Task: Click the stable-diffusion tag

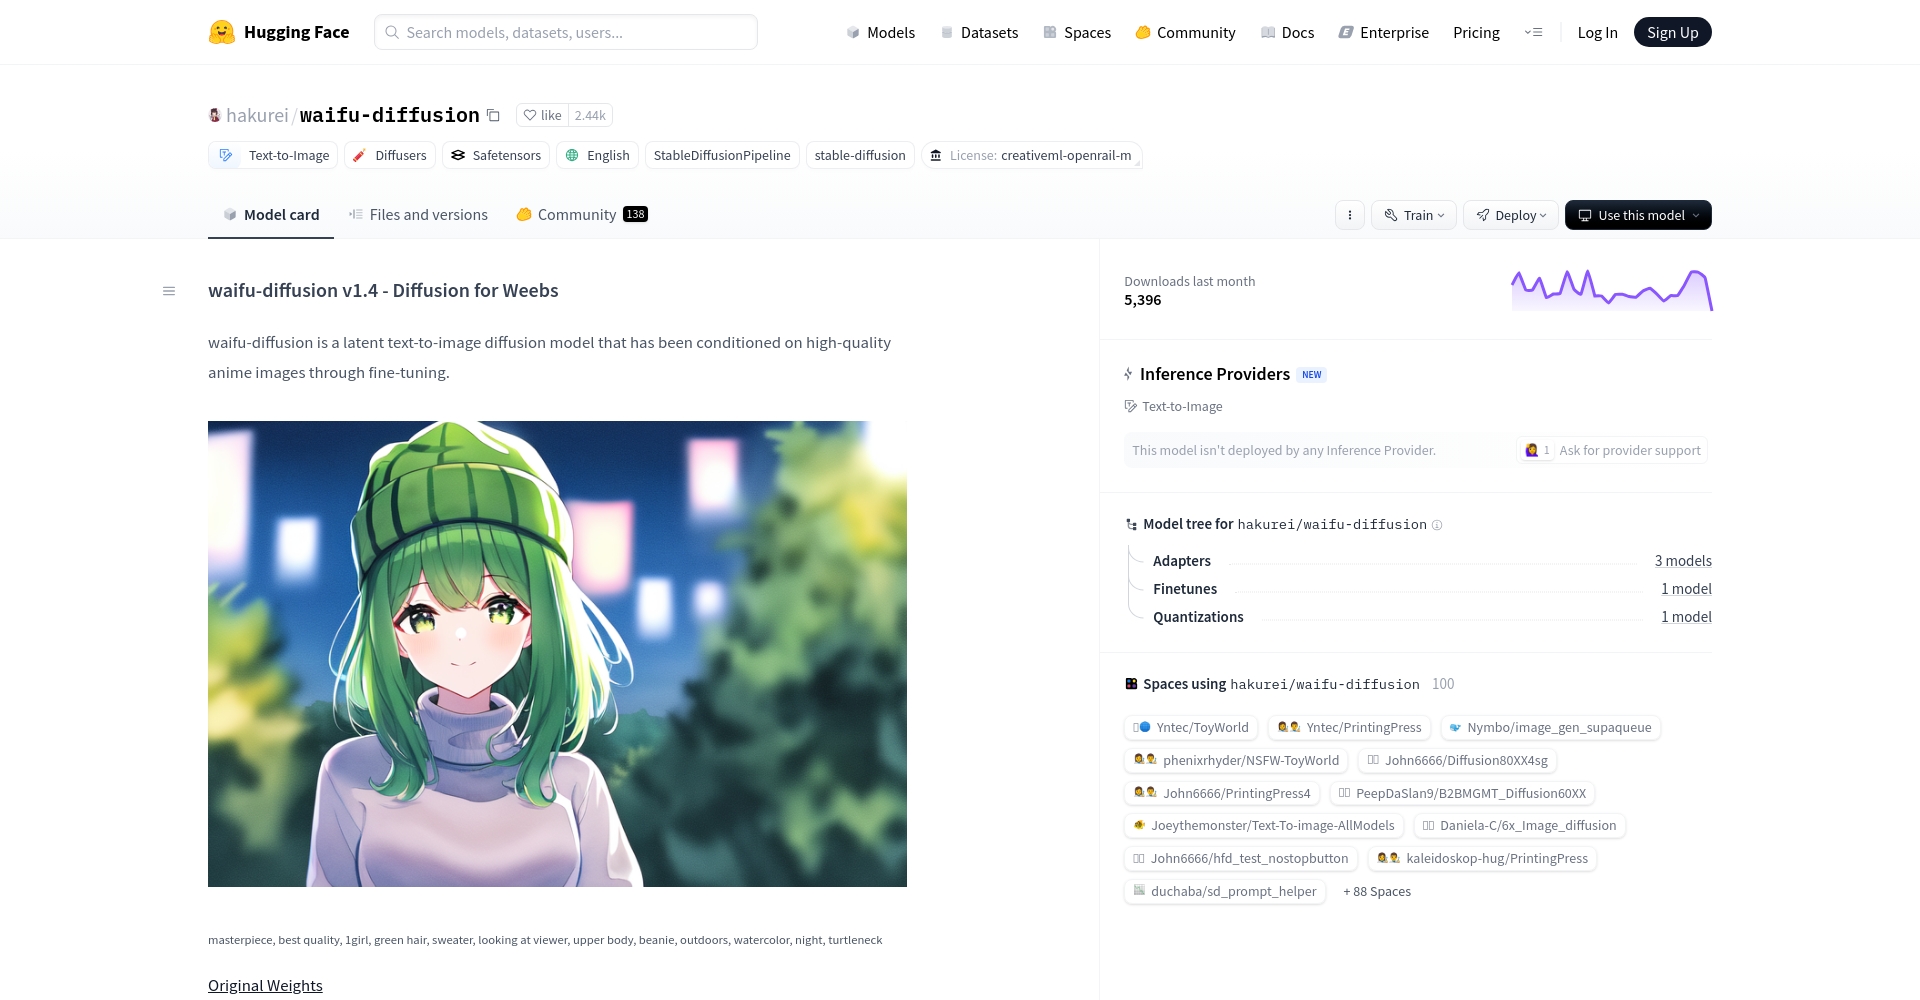Action: (860, 155)
